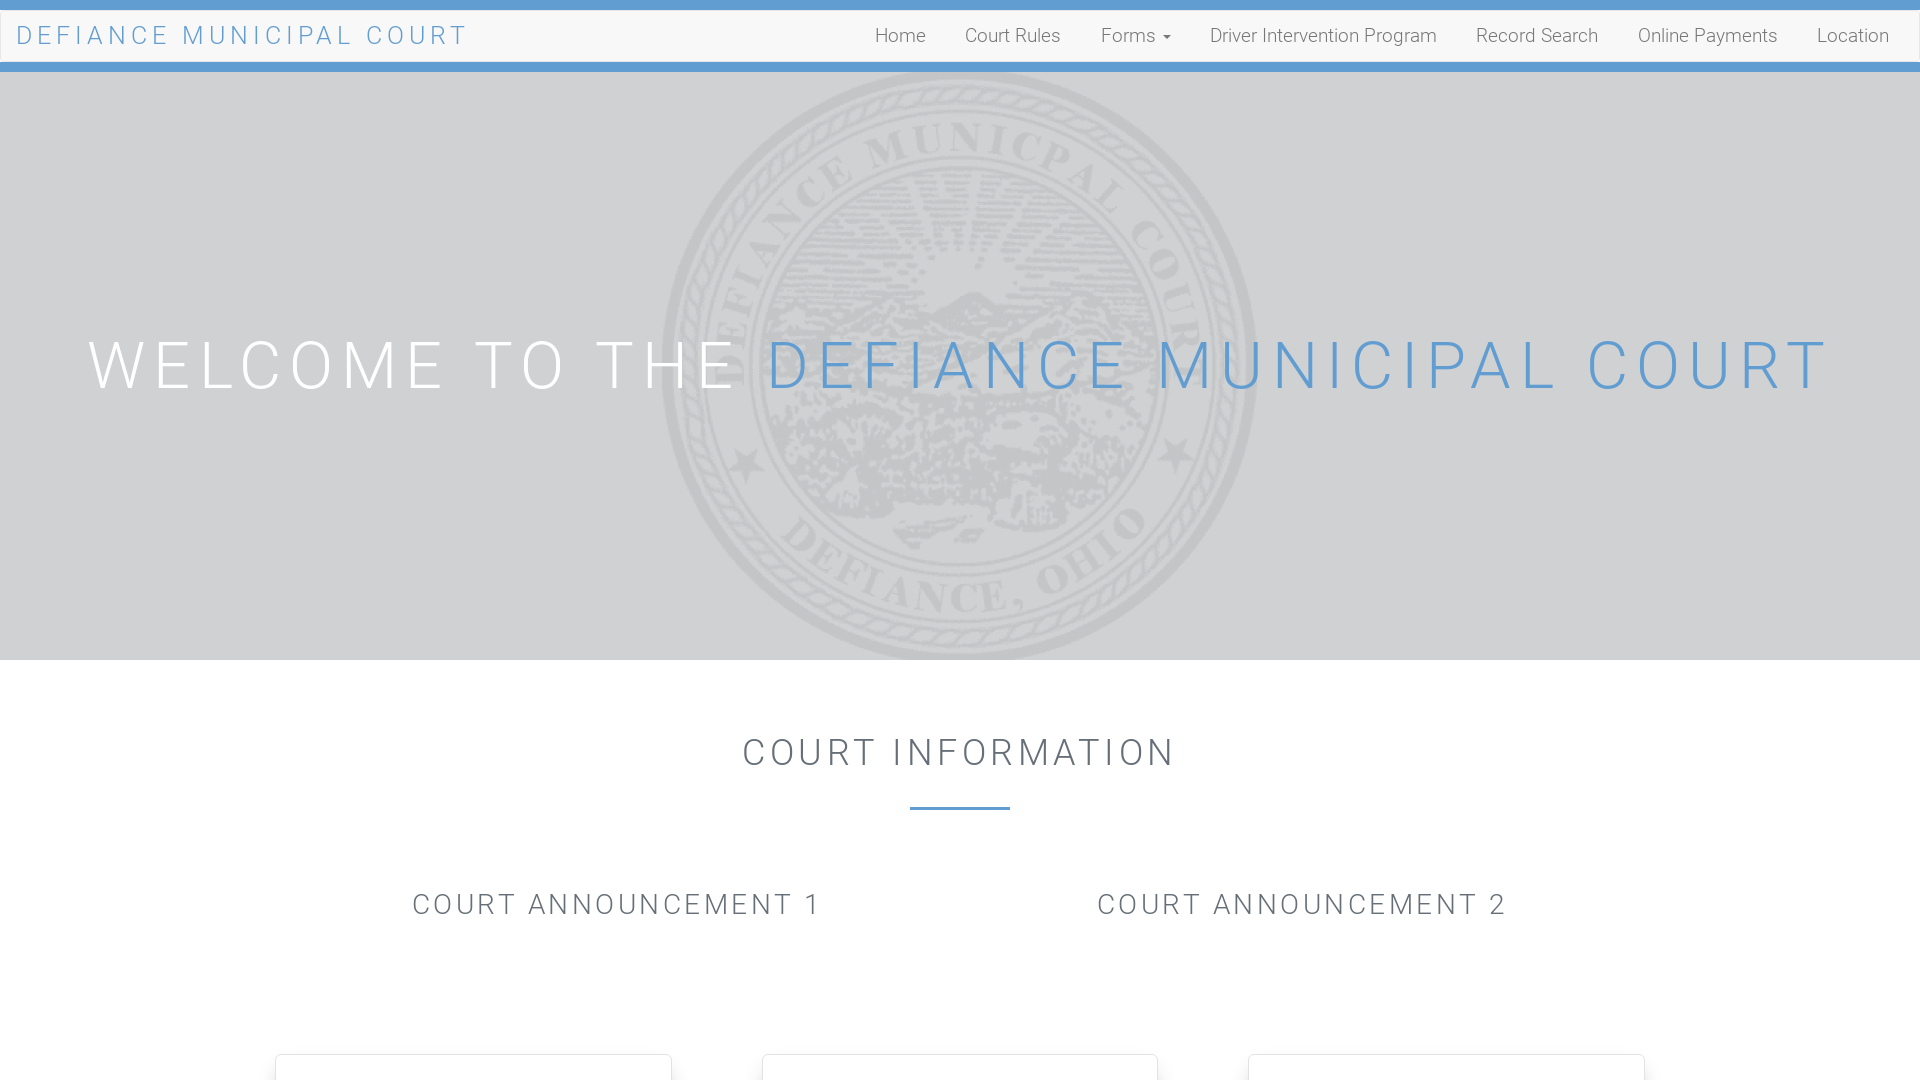This screenshot has width=1920, height=1080.
Task: Click the Court Announcement 2 heading
Action: coord(1301,905)
